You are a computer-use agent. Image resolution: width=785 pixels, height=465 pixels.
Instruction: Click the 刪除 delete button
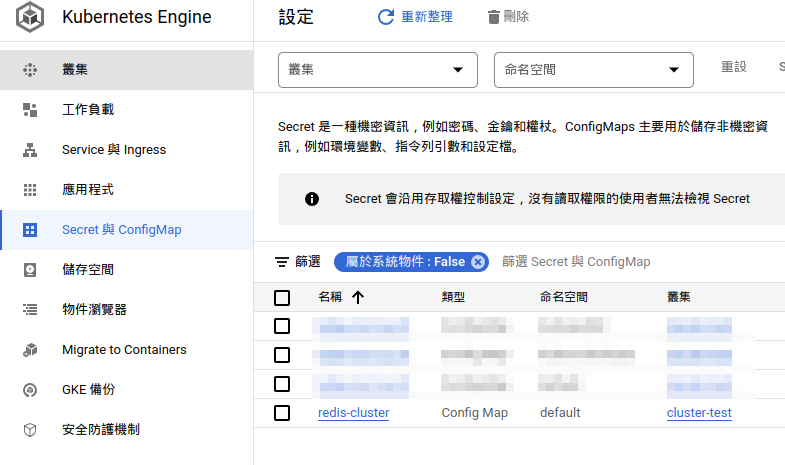click(508, 17)
